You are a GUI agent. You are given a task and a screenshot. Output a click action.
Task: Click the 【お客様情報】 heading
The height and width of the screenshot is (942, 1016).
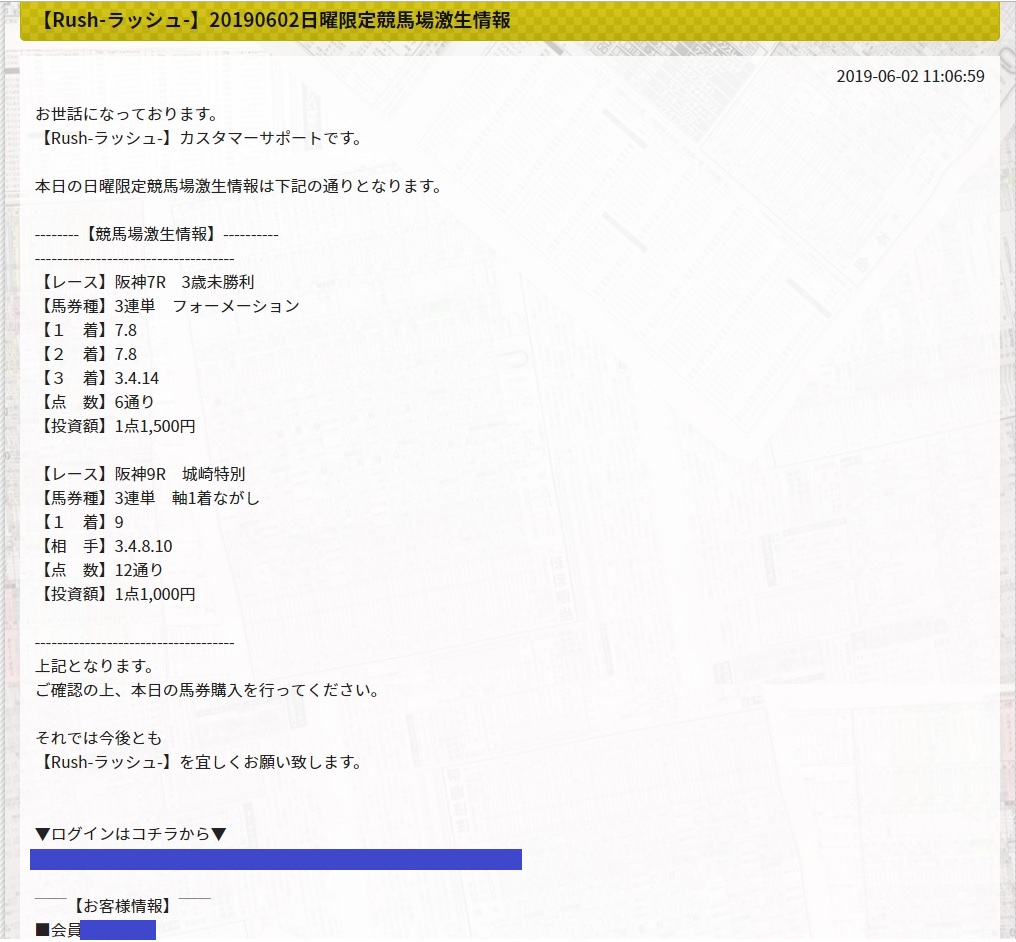pos(122,906)
